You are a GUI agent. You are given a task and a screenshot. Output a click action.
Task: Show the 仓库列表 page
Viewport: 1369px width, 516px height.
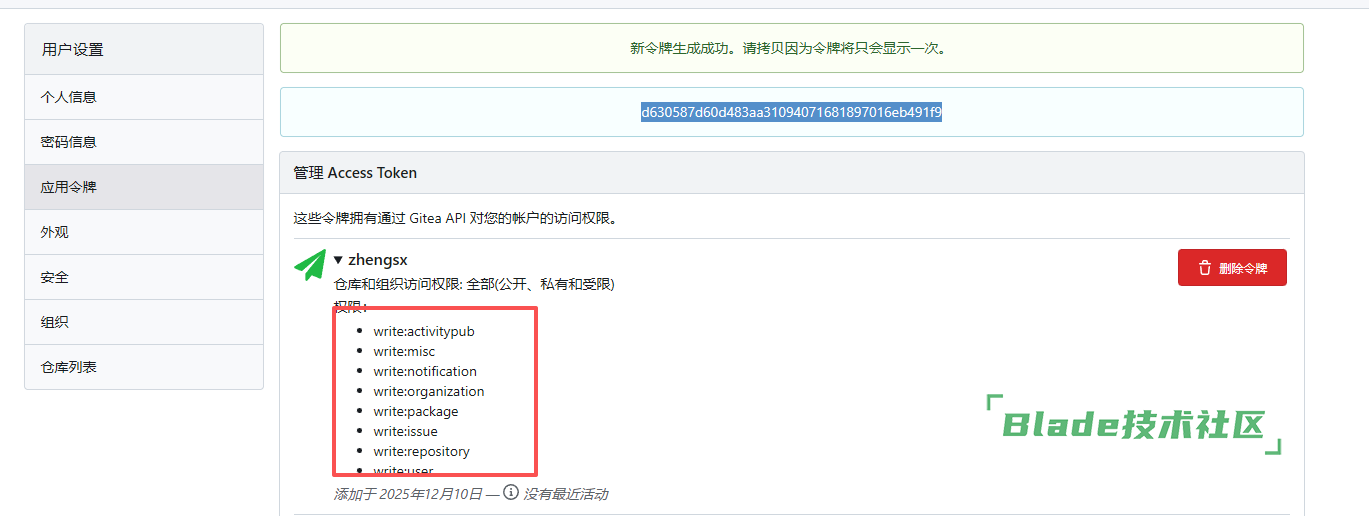point(68,367)
